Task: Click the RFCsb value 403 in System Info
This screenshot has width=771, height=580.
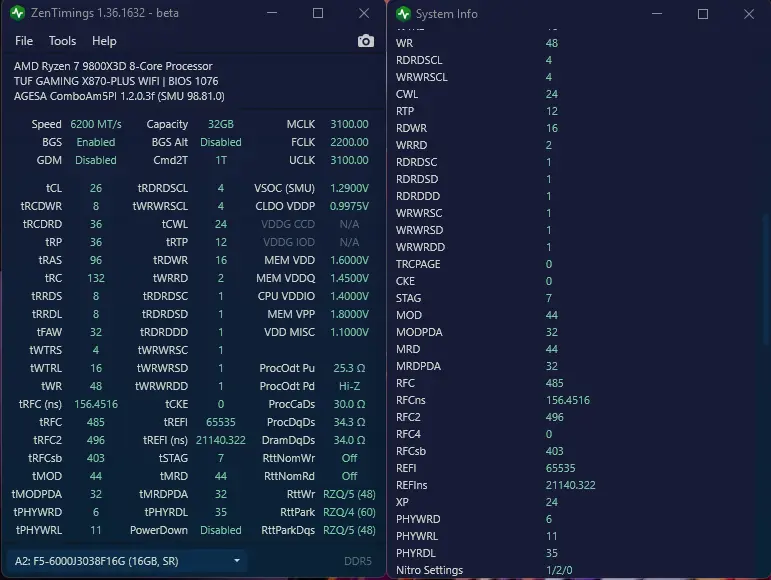Action: point(555,451)
